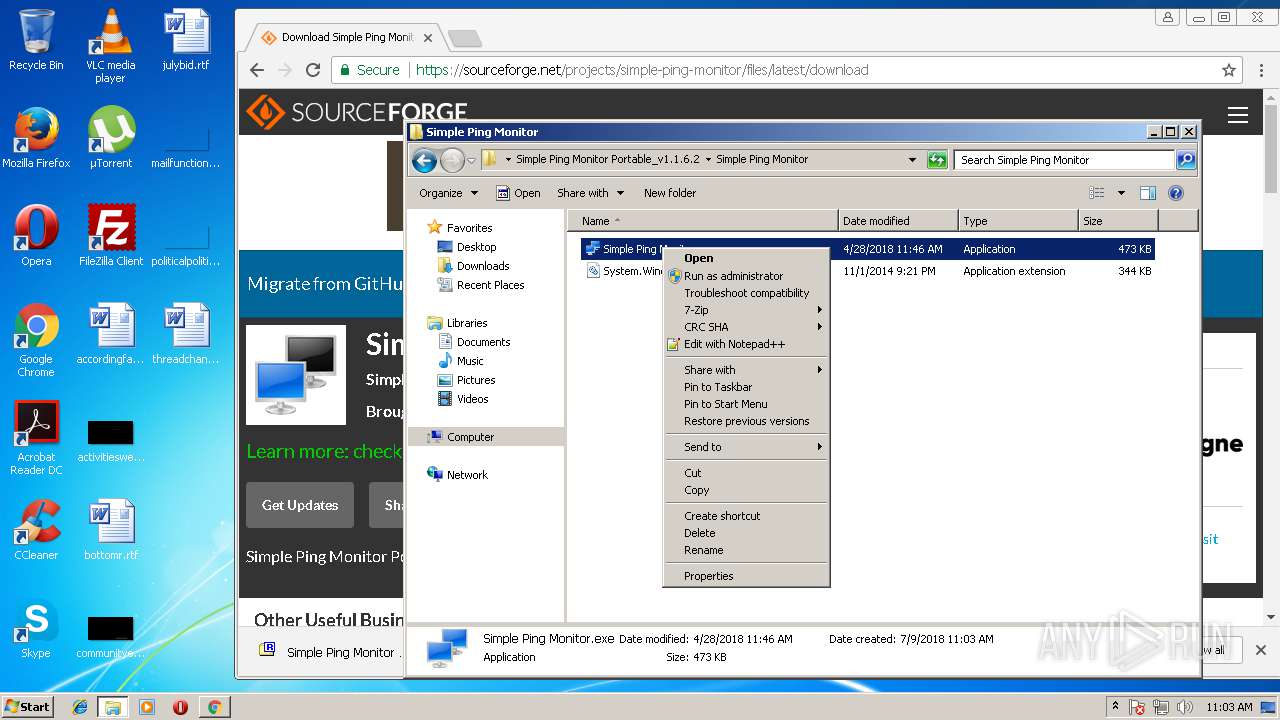
Task: Launch Opera browser desktop shortcut
Action: [36, 236]
